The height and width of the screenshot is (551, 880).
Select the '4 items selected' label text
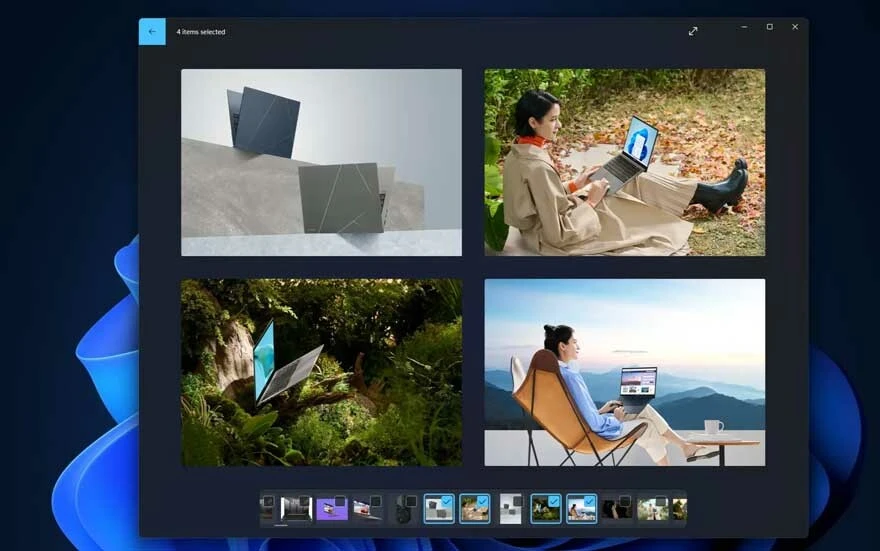[x=201, y=32]
